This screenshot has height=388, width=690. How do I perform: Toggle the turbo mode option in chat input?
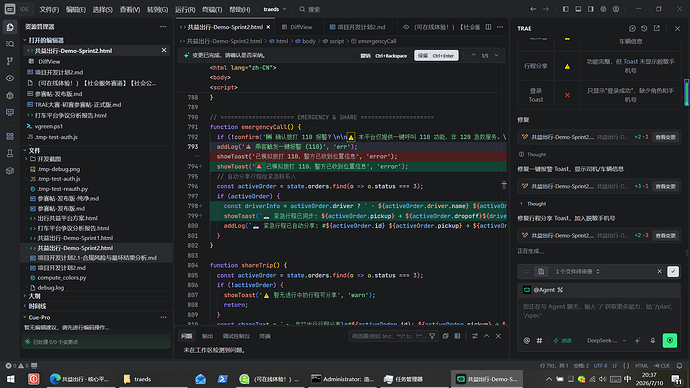(562, 340)
